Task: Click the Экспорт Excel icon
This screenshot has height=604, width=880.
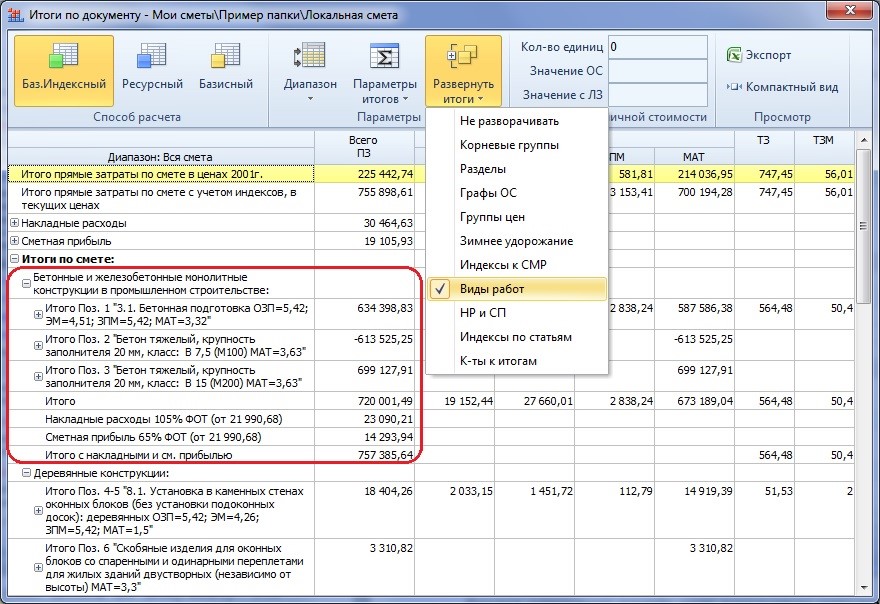Action: tap(734, 55)
